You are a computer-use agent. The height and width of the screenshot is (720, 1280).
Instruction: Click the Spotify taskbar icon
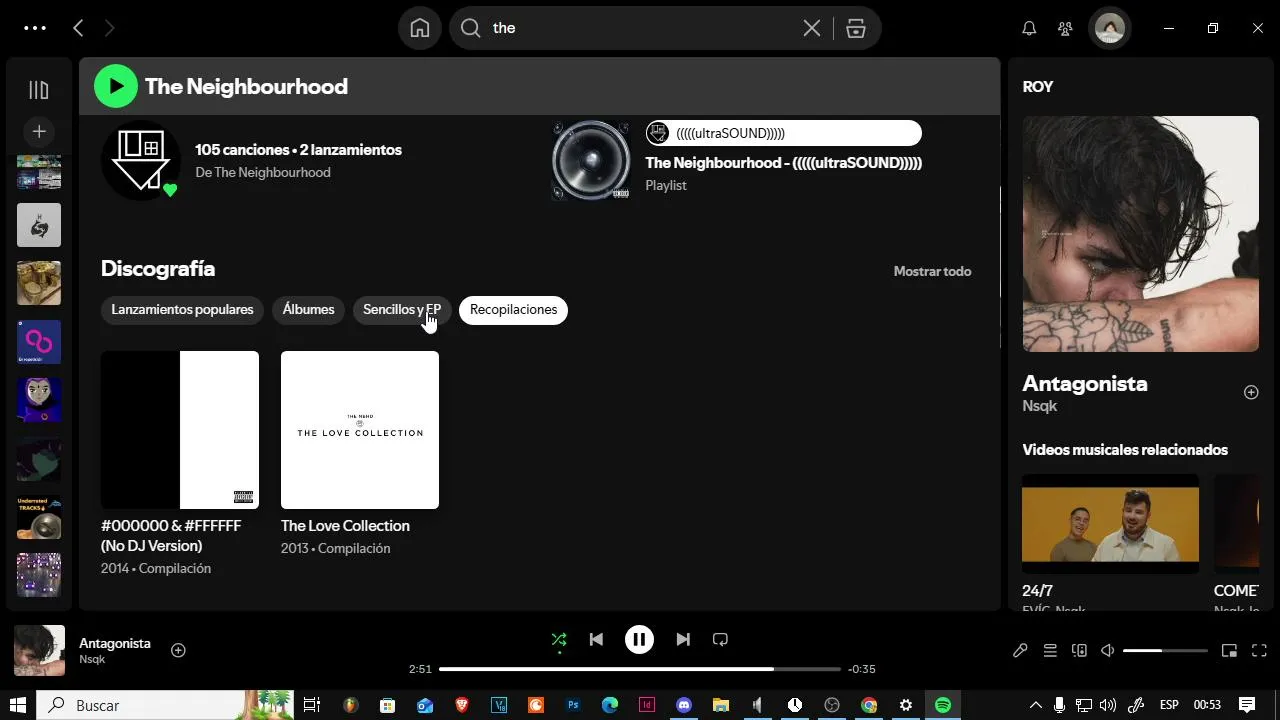click(943, 705)
